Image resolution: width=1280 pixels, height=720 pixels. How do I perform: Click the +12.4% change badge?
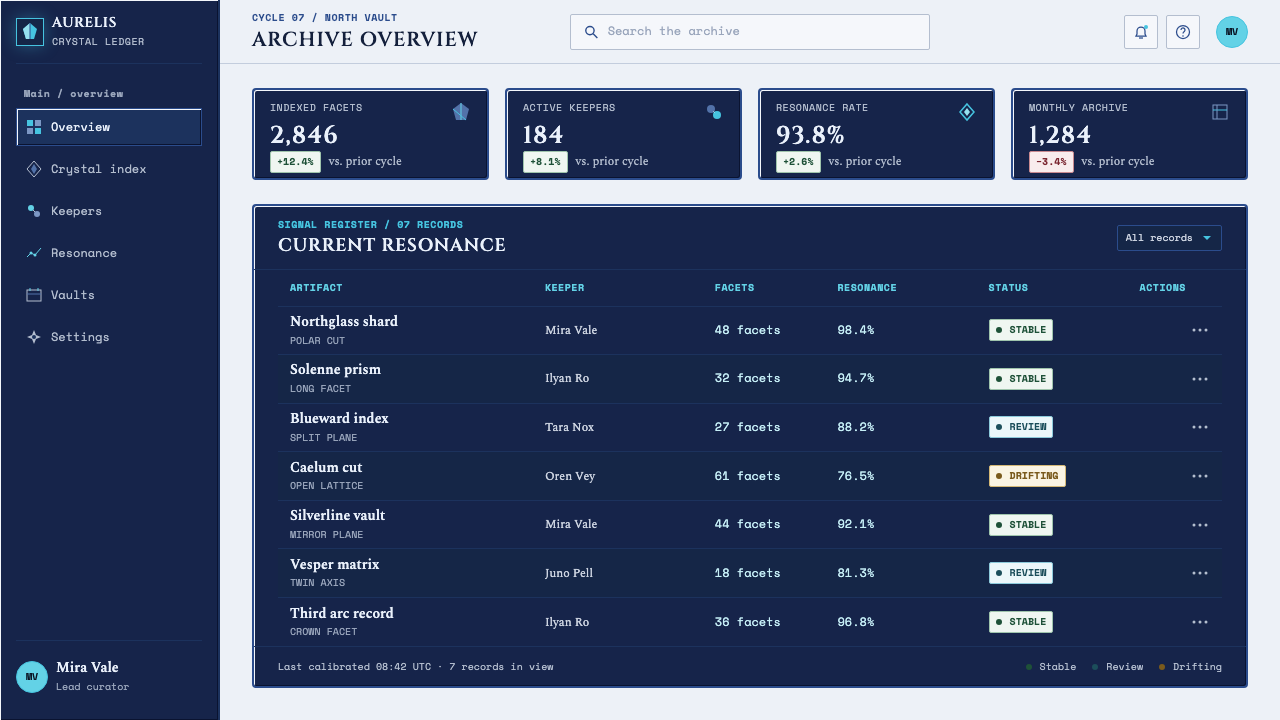295,161
